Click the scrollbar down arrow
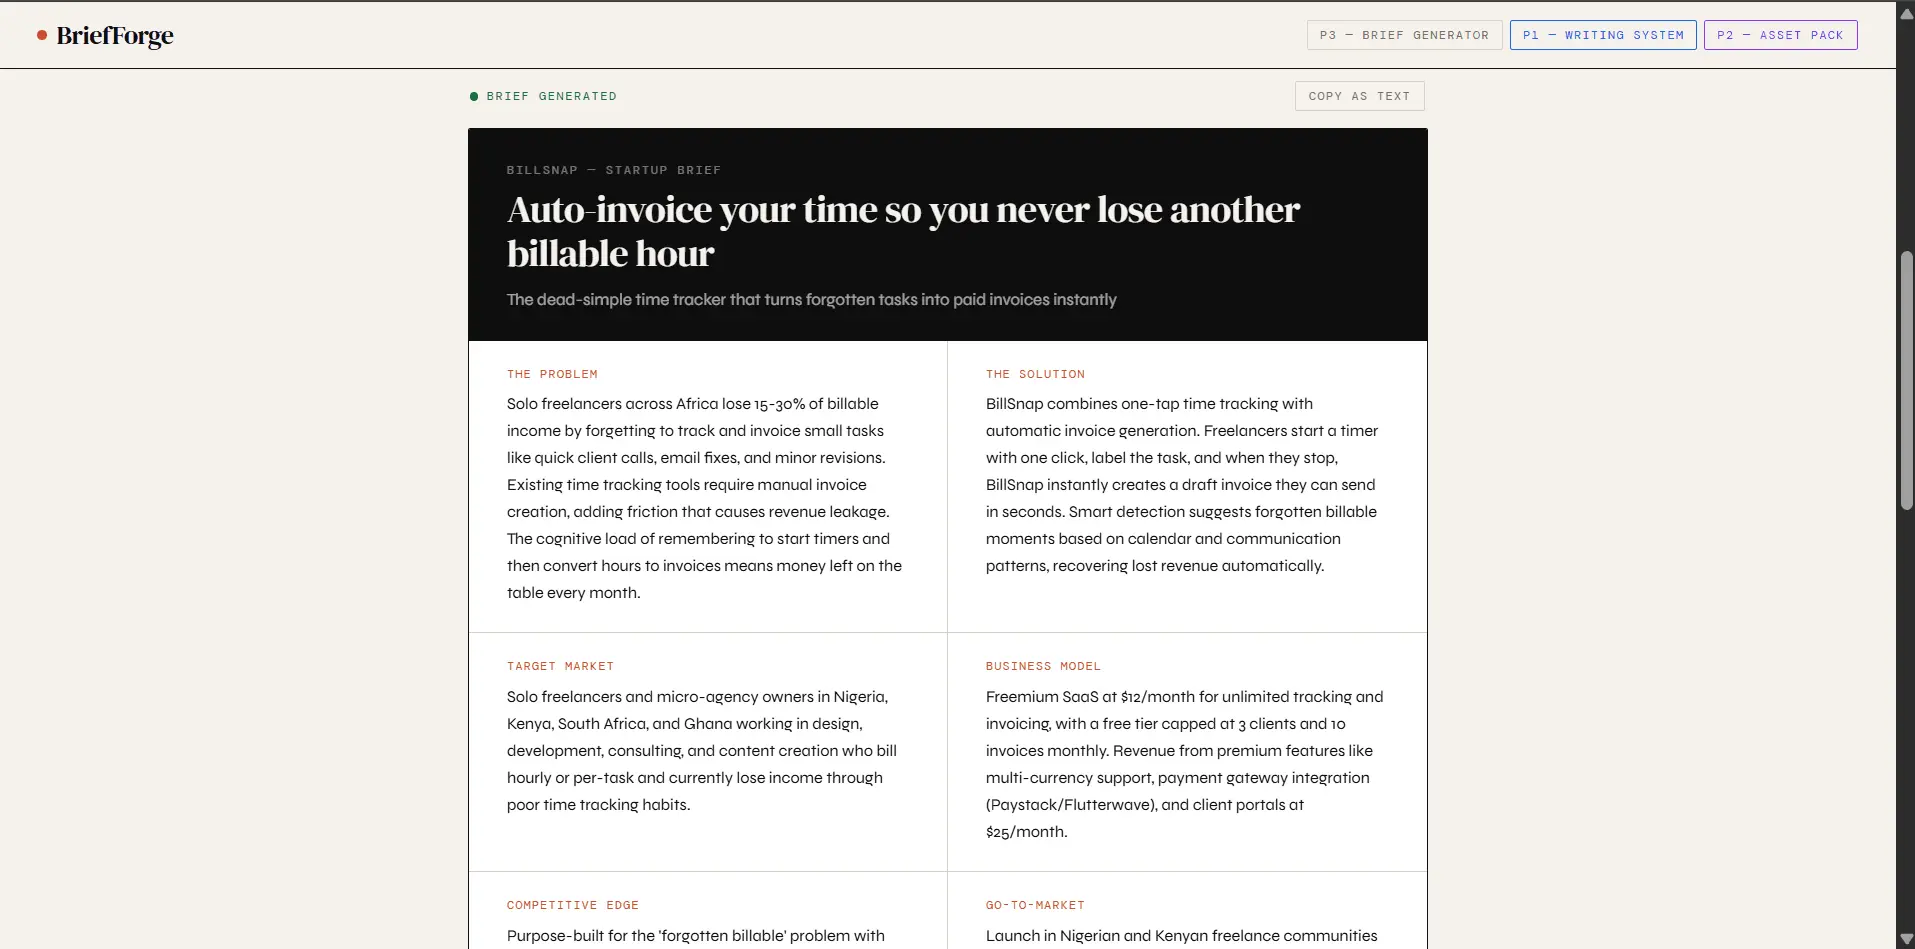1915x949 pixels. pyautogui.click(x=1906, y=939)
